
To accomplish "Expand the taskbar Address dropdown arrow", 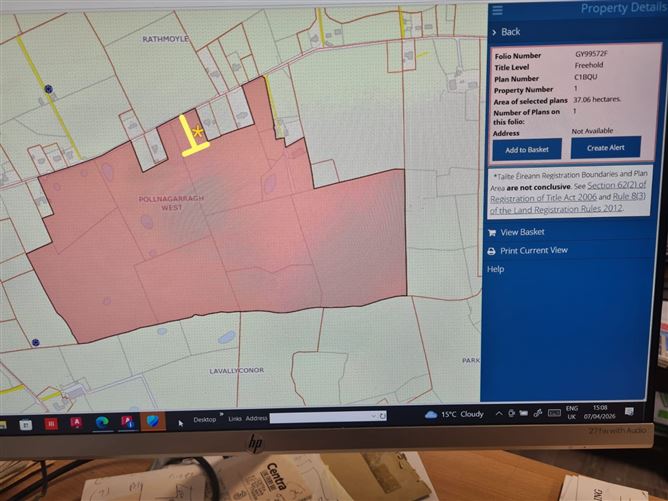I will [374, 416].
